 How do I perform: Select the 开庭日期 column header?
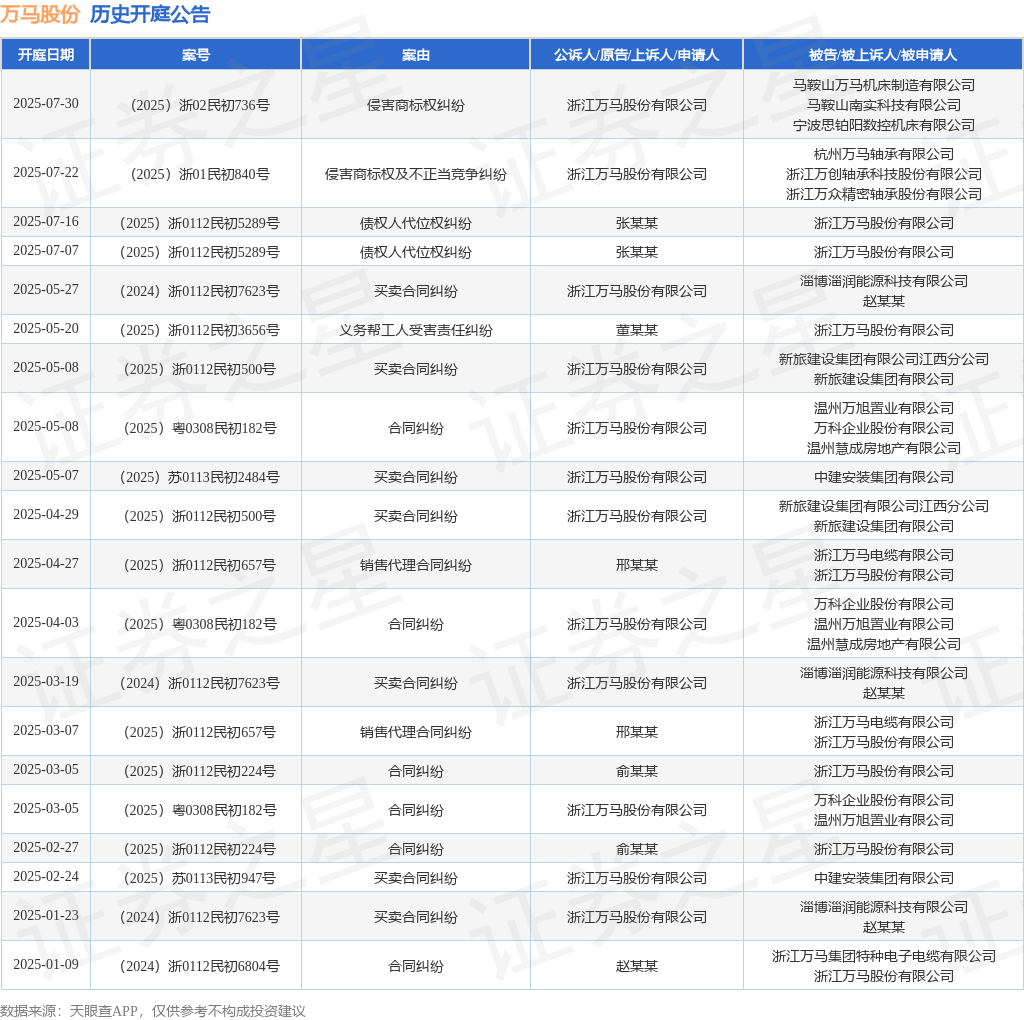point(46,55)
